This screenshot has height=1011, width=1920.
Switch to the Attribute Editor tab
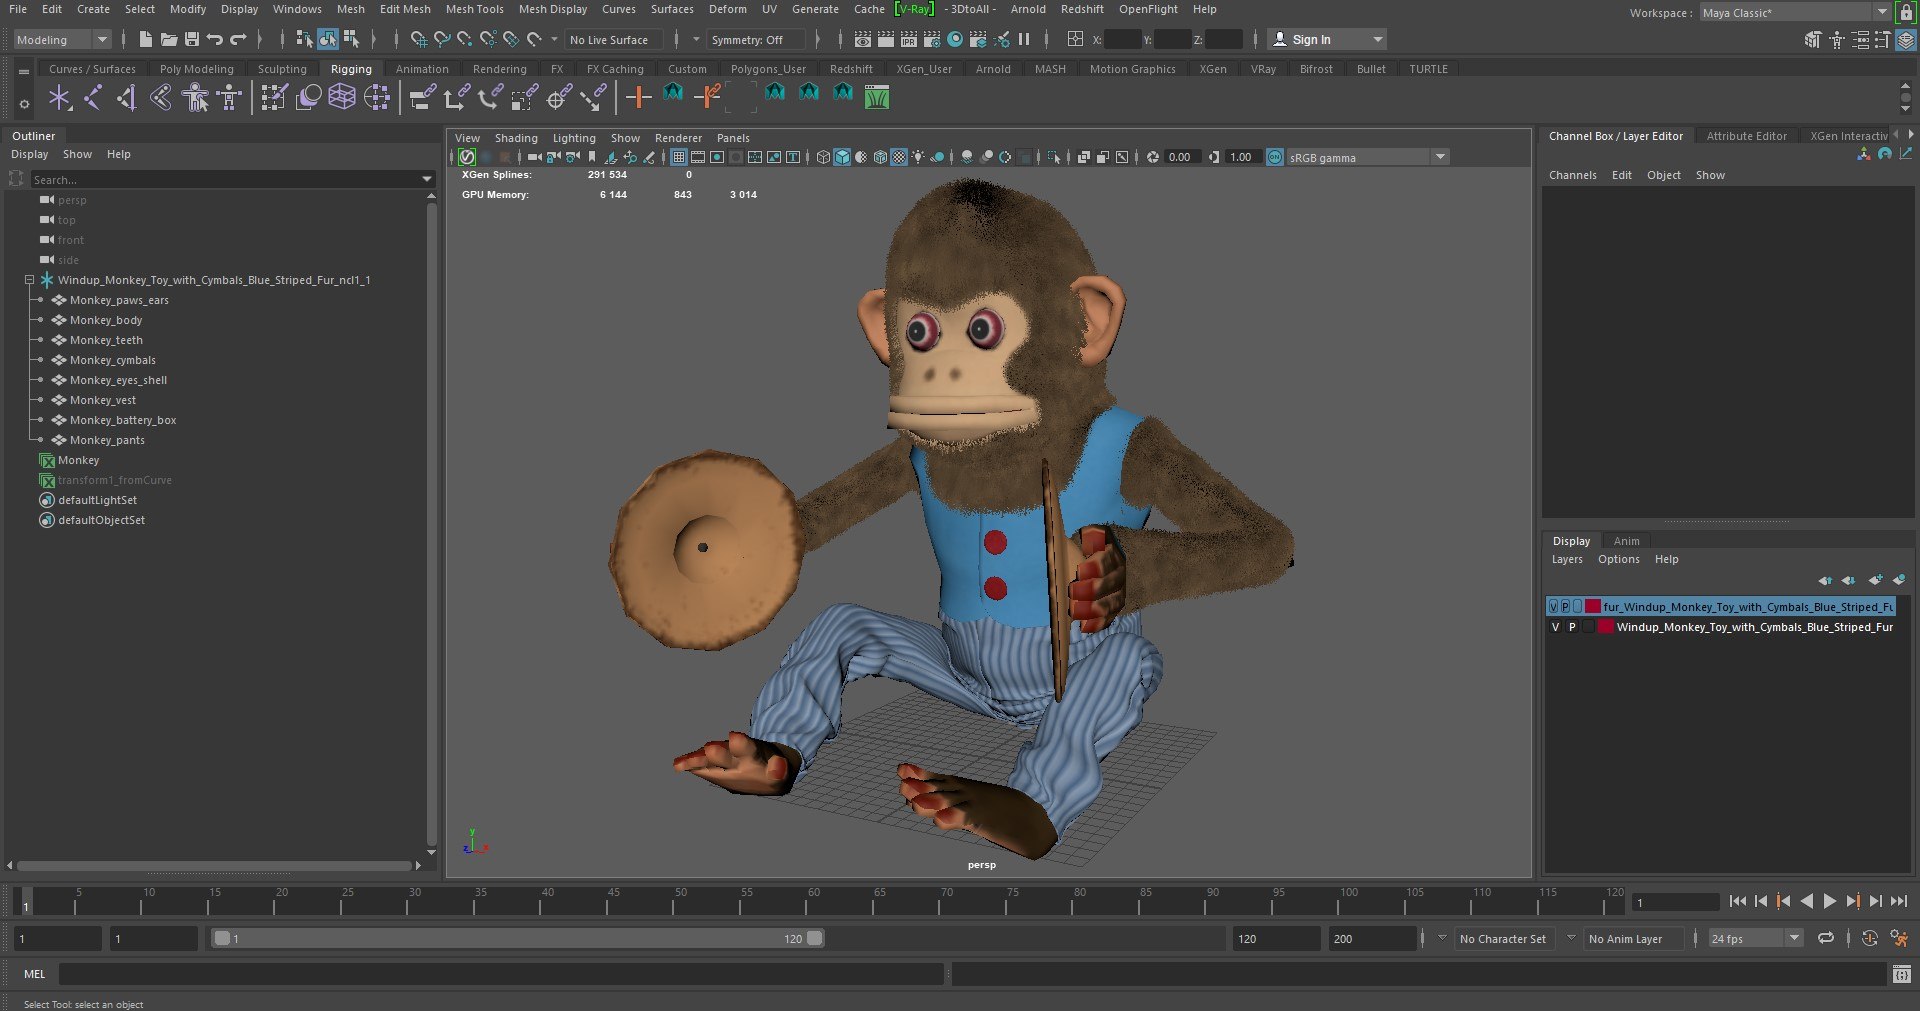point(1746,136)
